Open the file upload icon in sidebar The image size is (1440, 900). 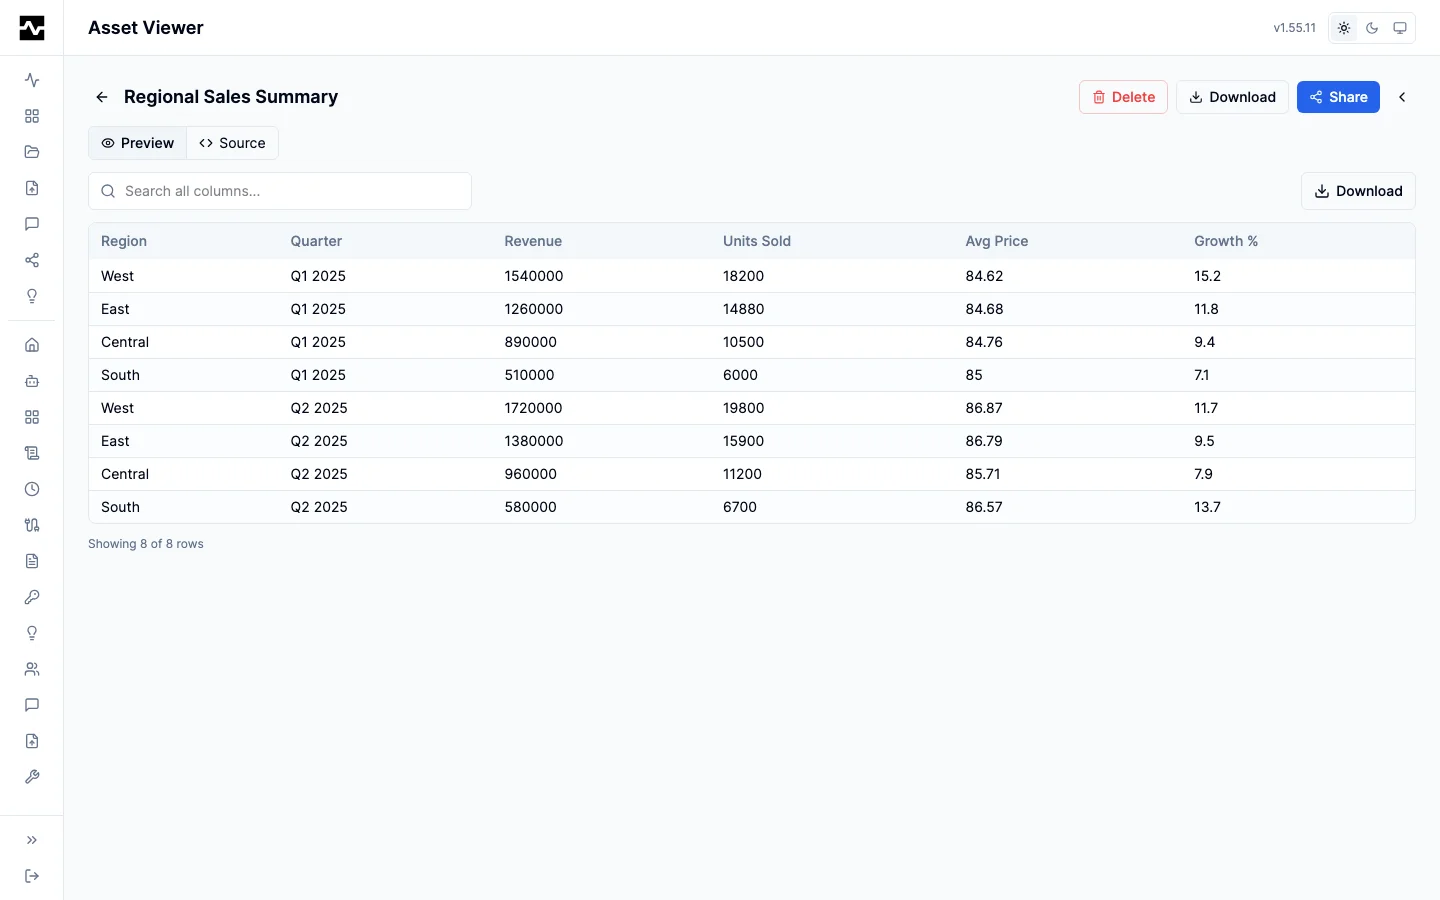point(31,188)
